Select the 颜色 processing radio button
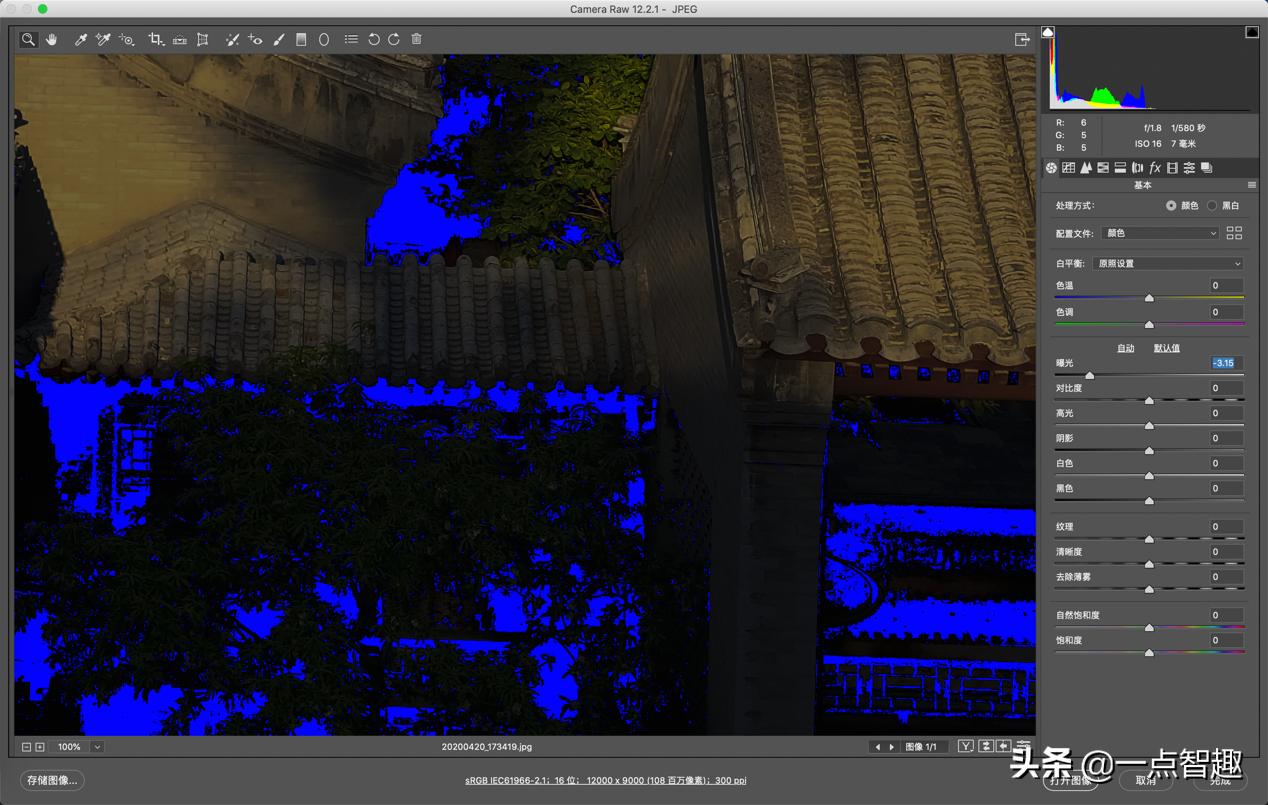The height and width of the screenshot is (805, 1268). (1171, 205)
